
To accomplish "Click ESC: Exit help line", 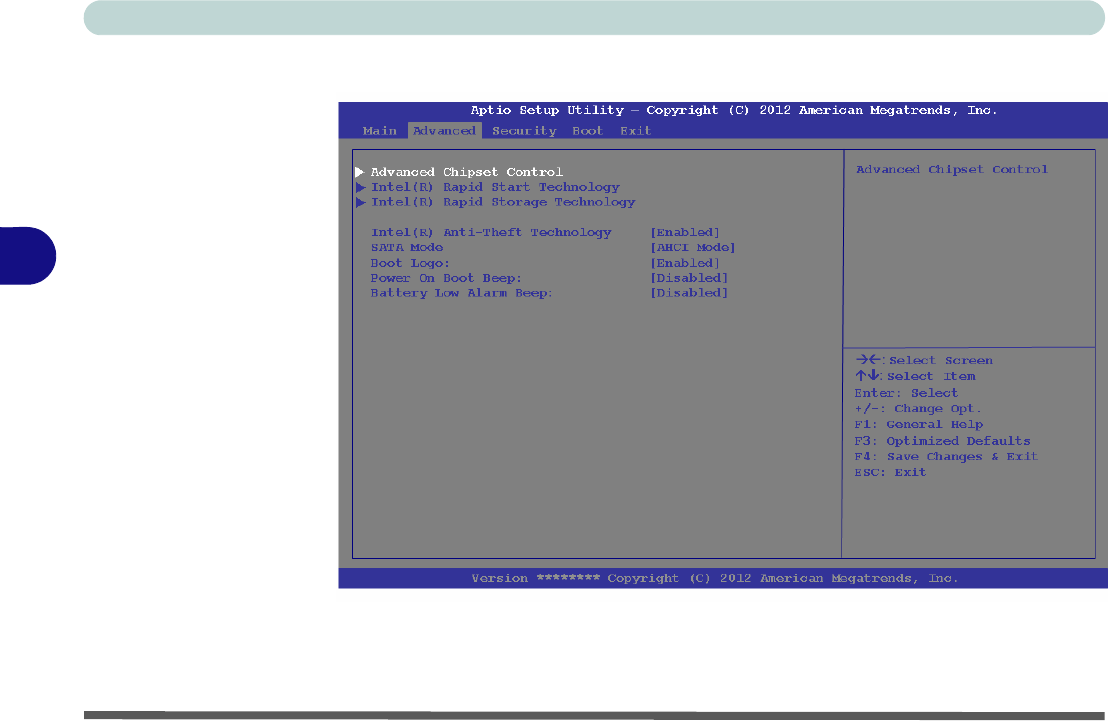I will coord(890,473).
